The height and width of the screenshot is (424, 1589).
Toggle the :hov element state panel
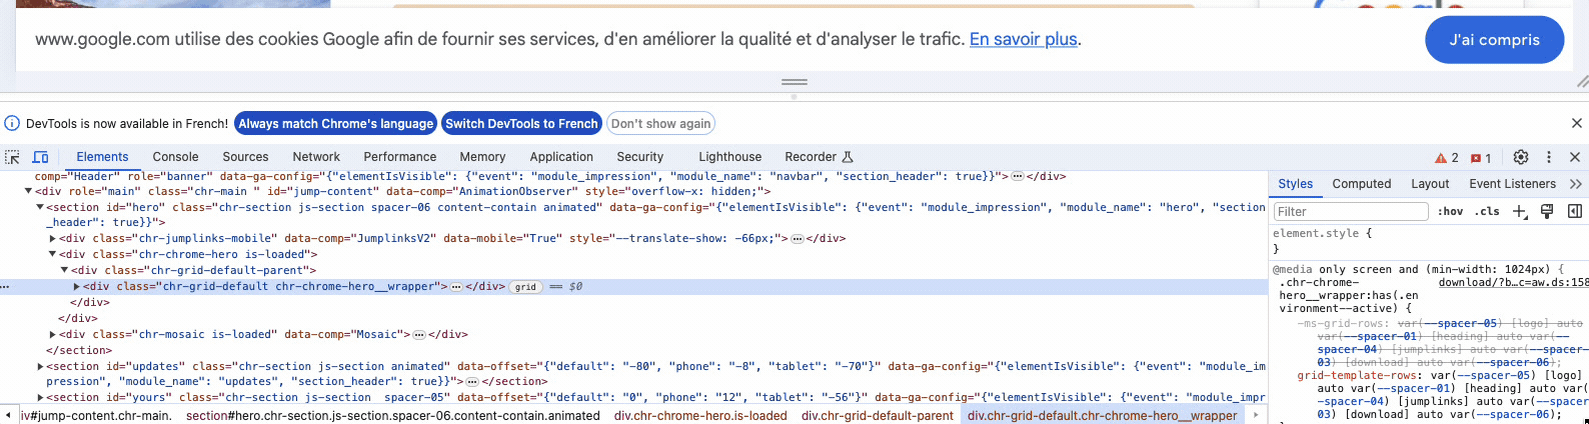click(1450, 211)
